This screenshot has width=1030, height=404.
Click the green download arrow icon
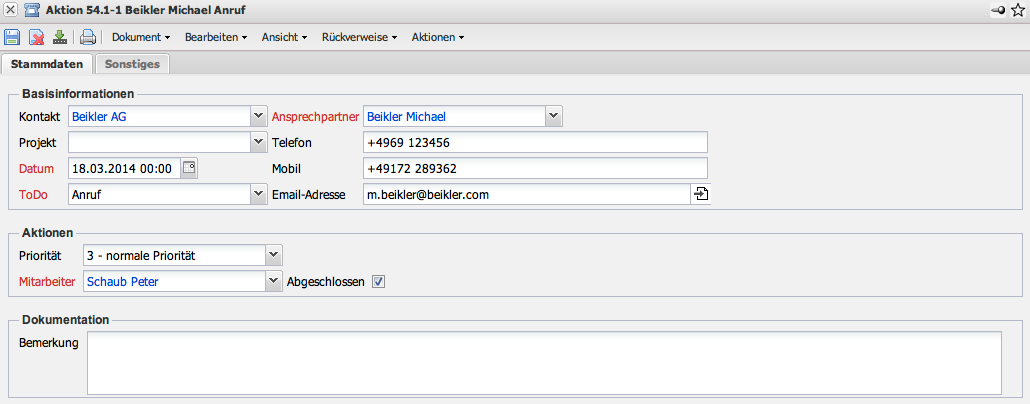coord(60,38)
